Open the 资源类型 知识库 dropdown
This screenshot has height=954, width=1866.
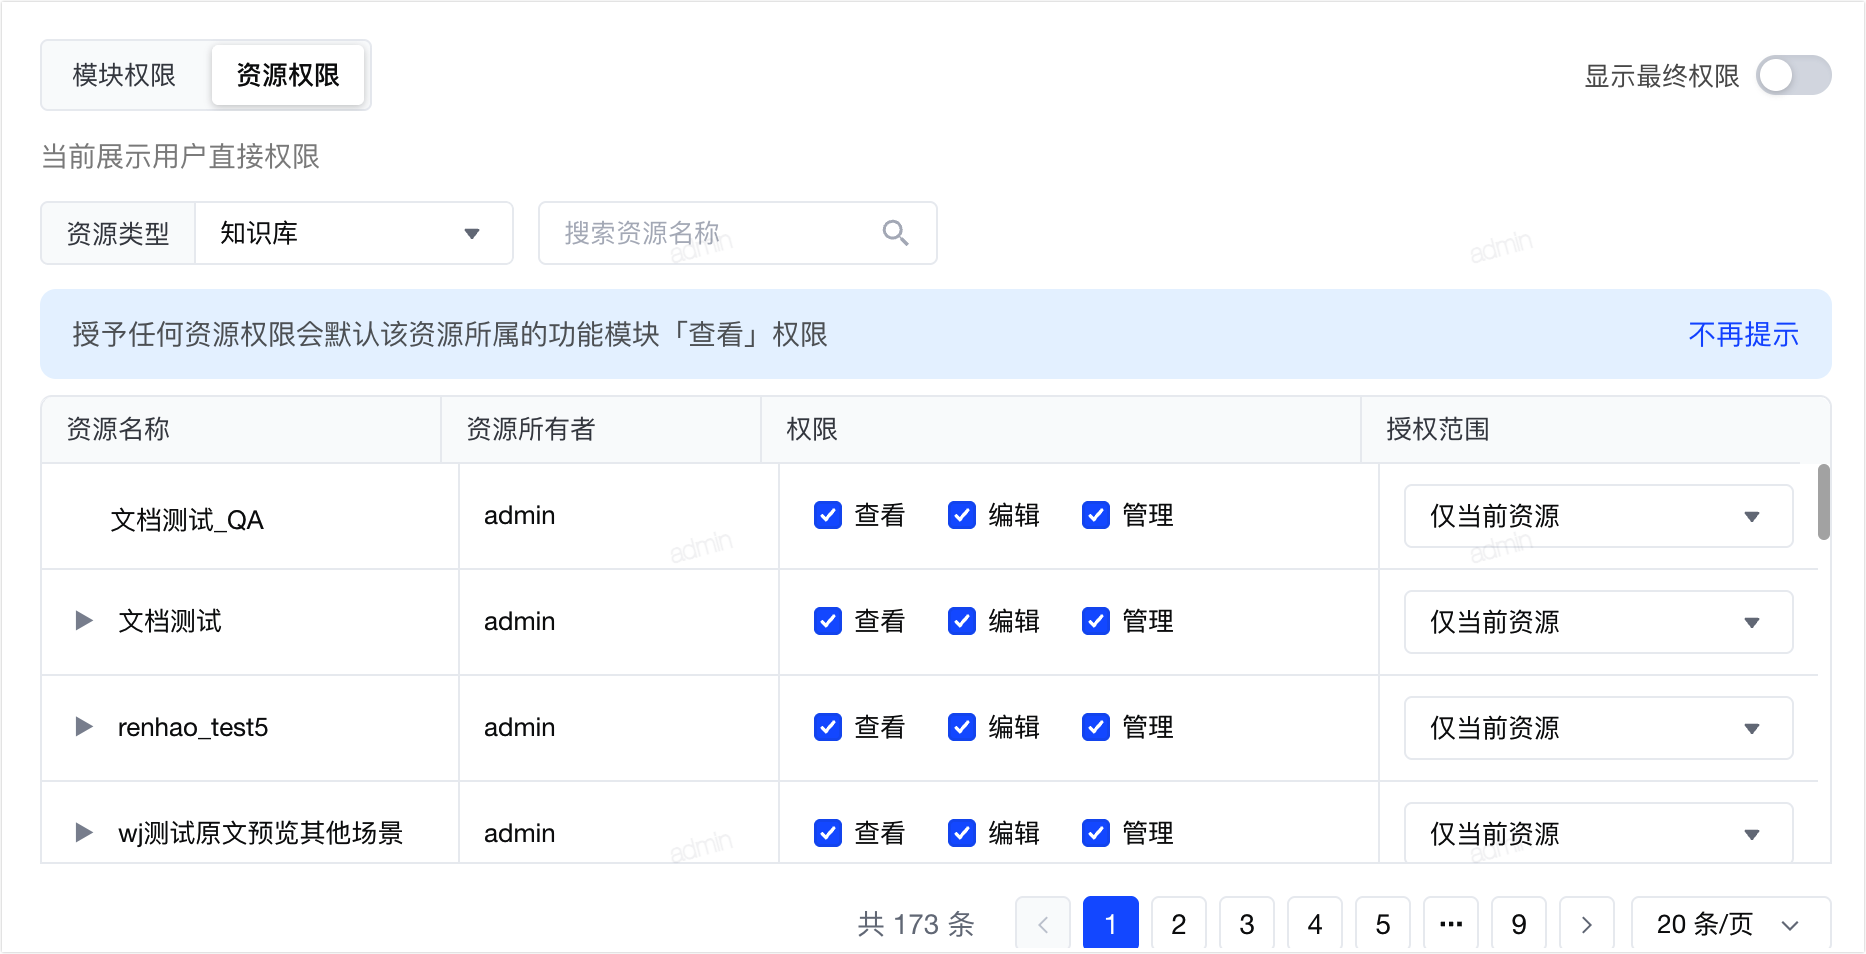[354, 233]
